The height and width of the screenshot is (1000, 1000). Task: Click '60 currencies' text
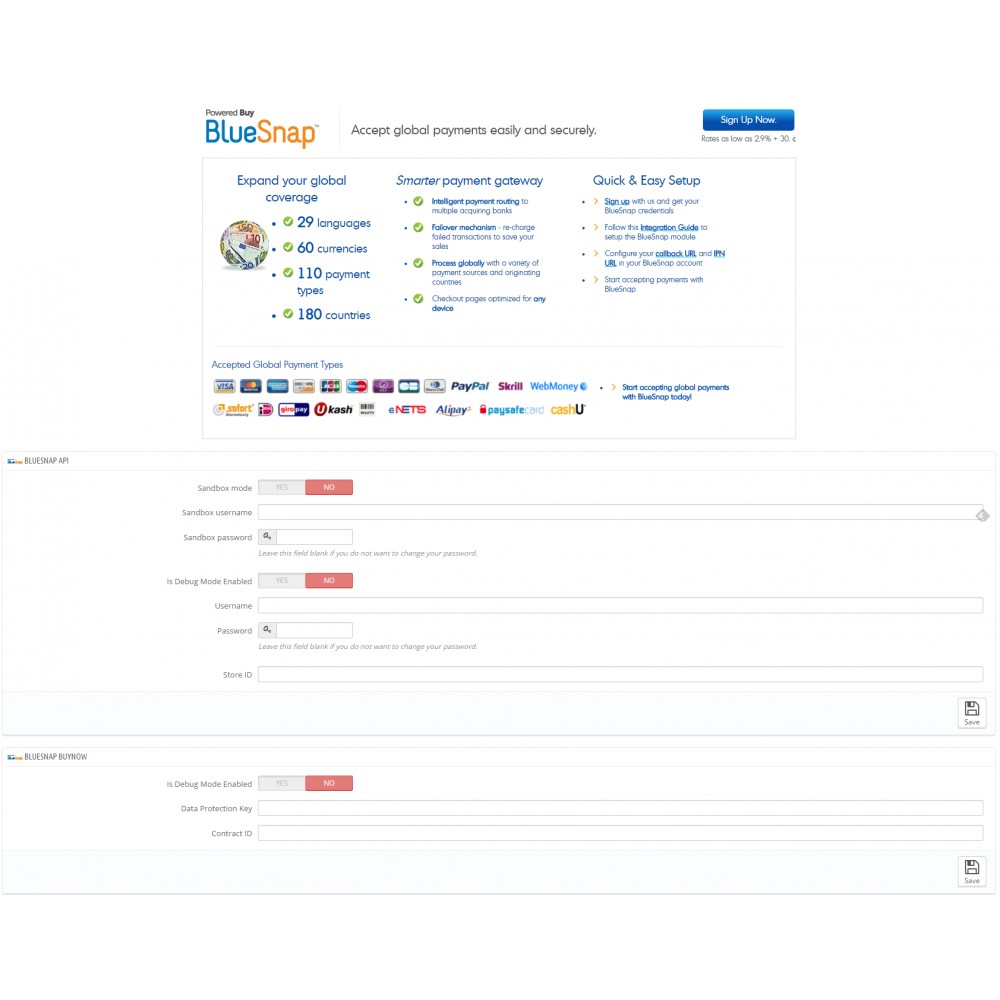[332, 248]
